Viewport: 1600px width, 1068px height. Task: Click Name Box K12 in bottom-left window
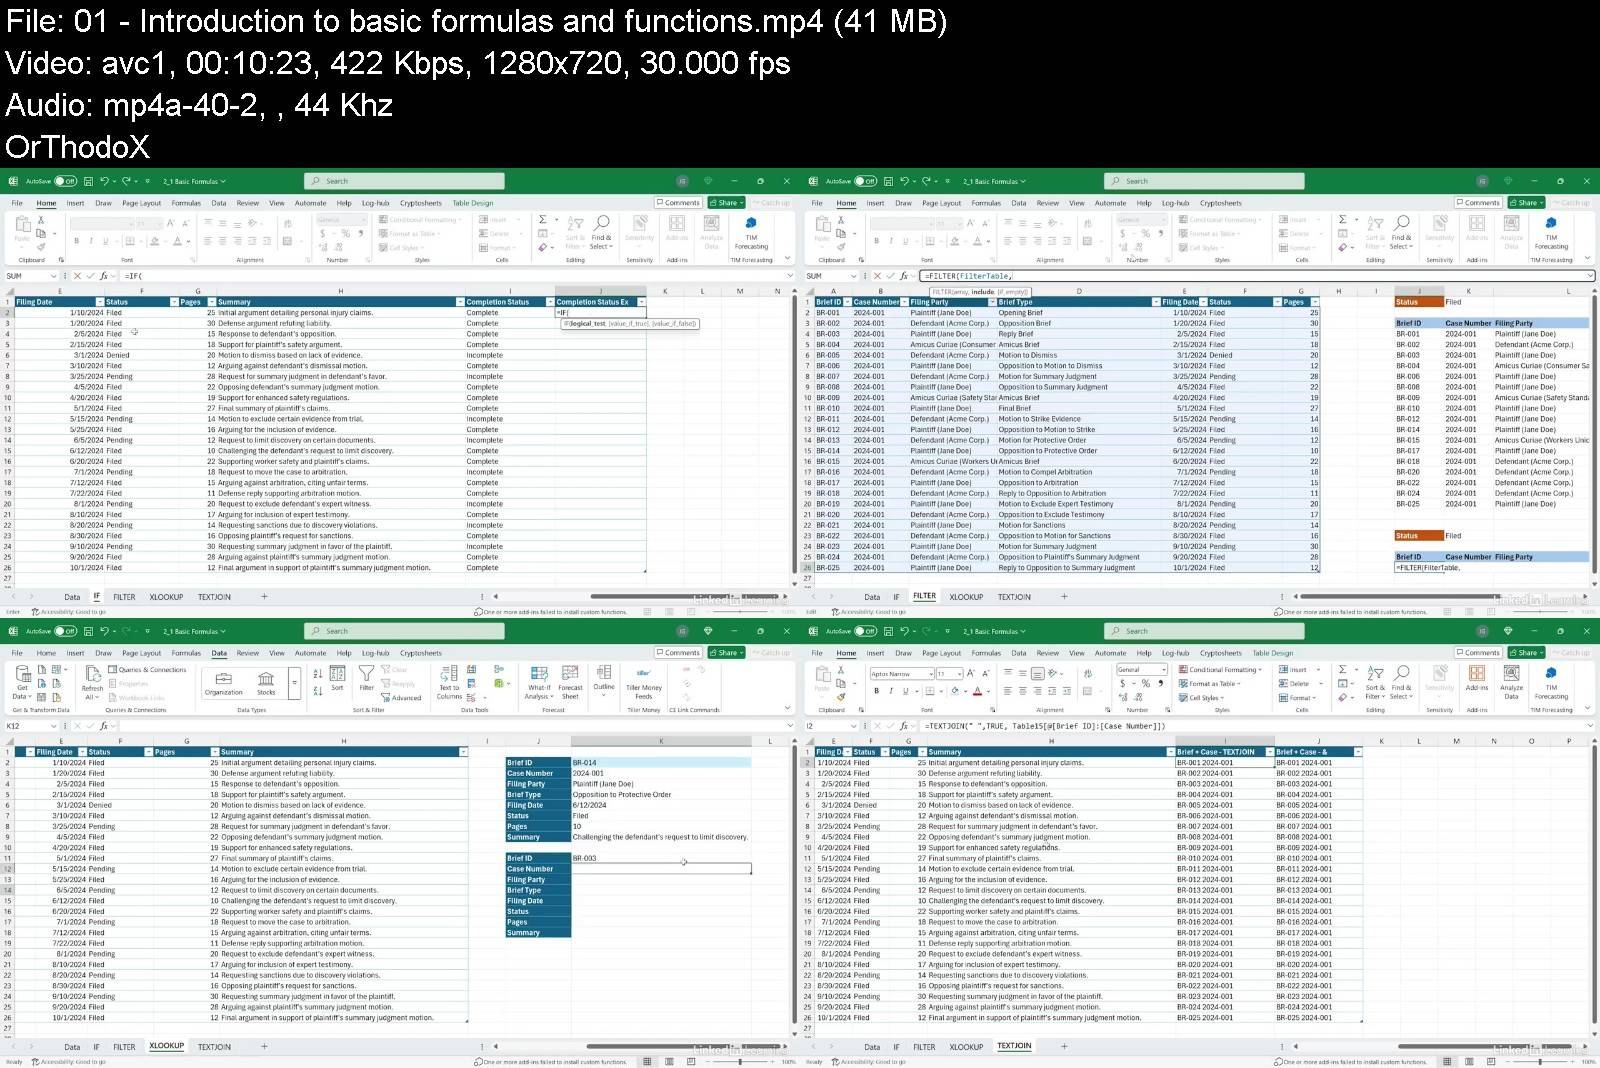tap(30, 726)
